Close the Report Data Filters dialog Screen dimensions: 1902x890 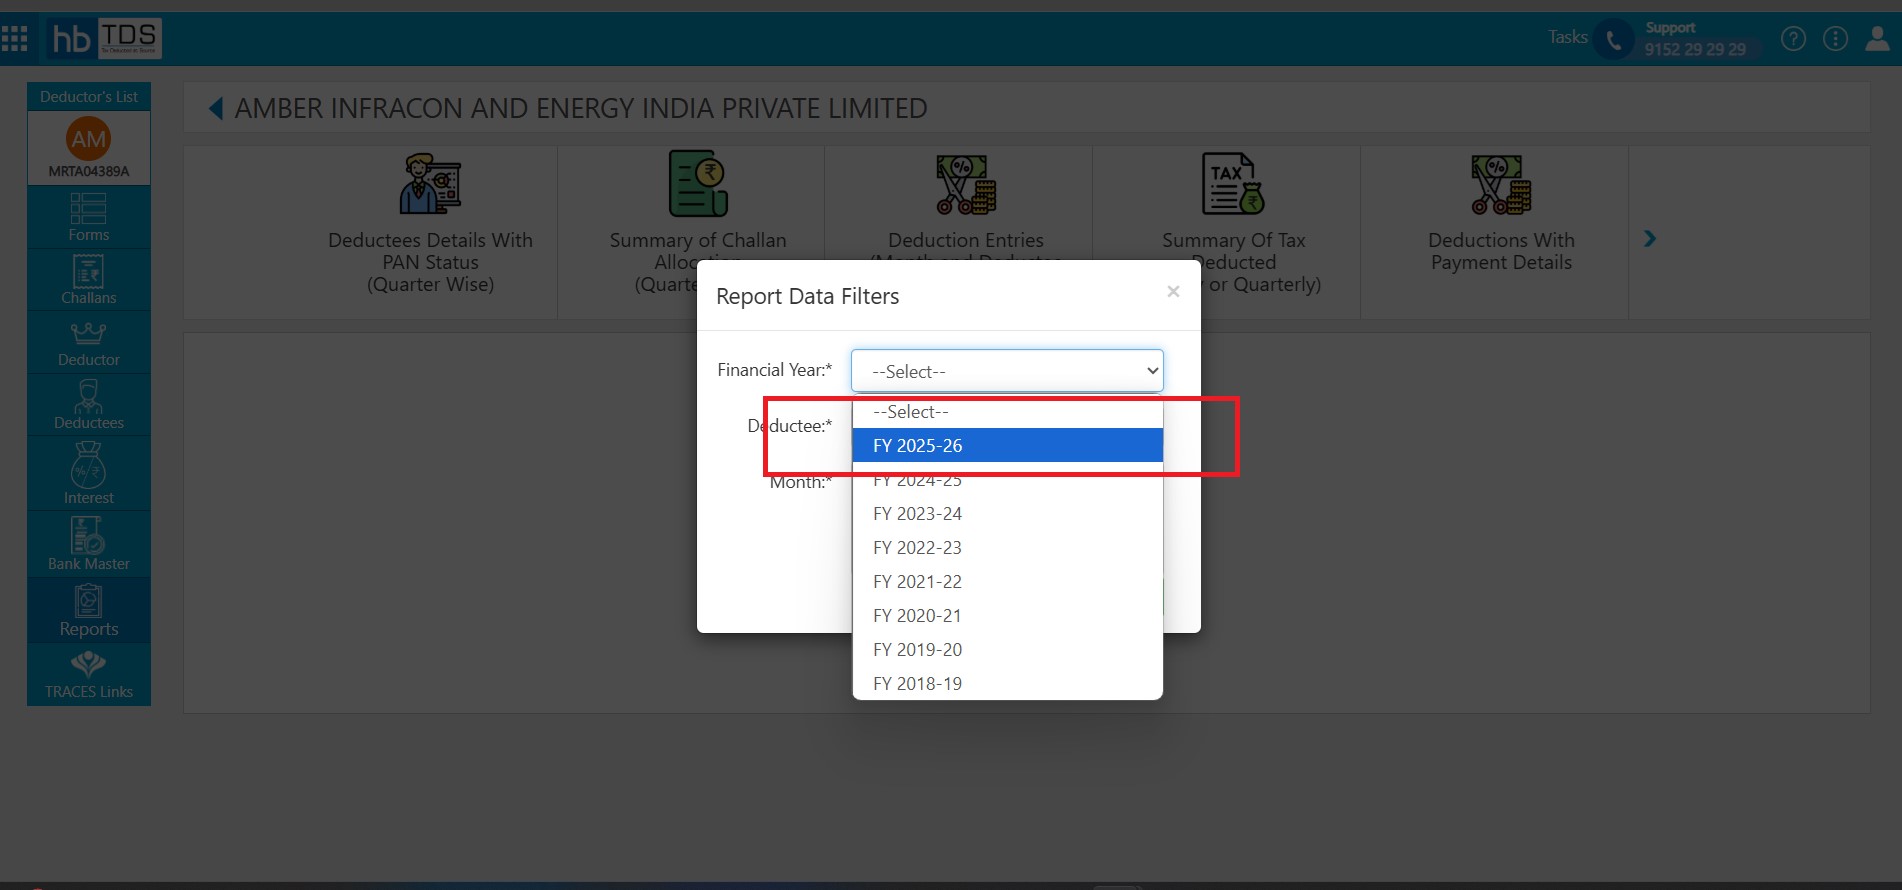coord(1173,291)
